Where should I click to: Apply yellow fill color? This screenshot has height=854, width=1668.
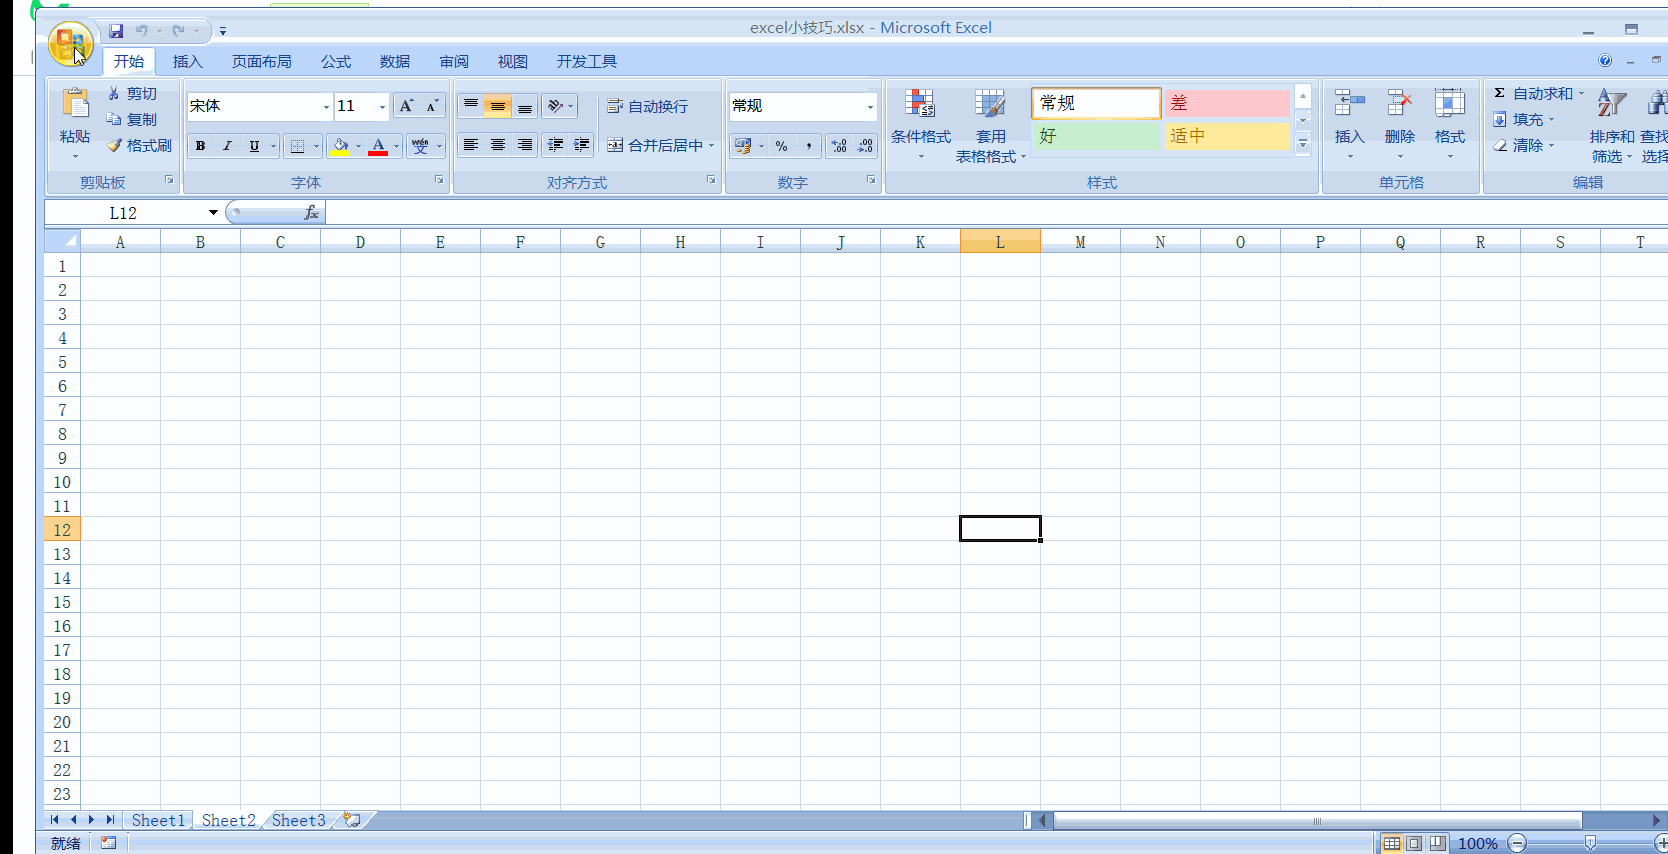click(x=341, y=146)
